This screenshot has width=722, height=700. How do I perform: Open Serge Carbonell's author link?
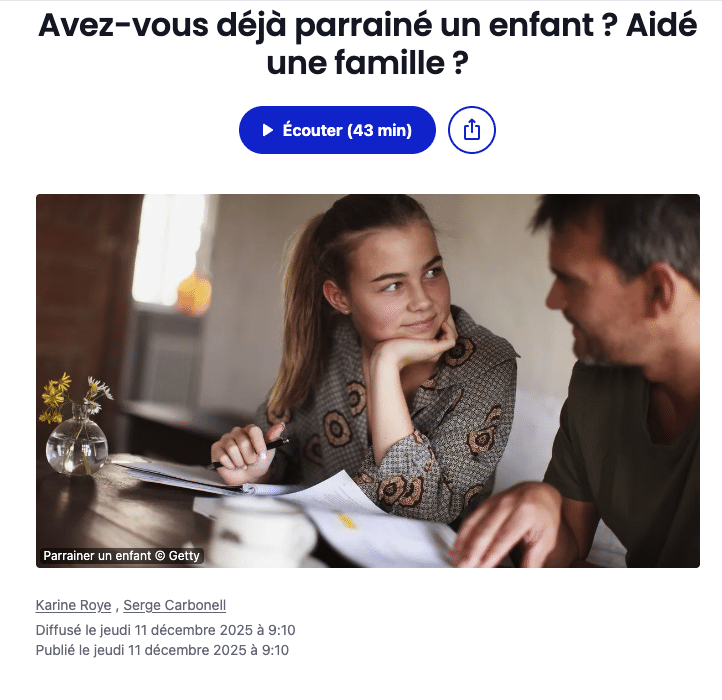[x=175, y=605]
